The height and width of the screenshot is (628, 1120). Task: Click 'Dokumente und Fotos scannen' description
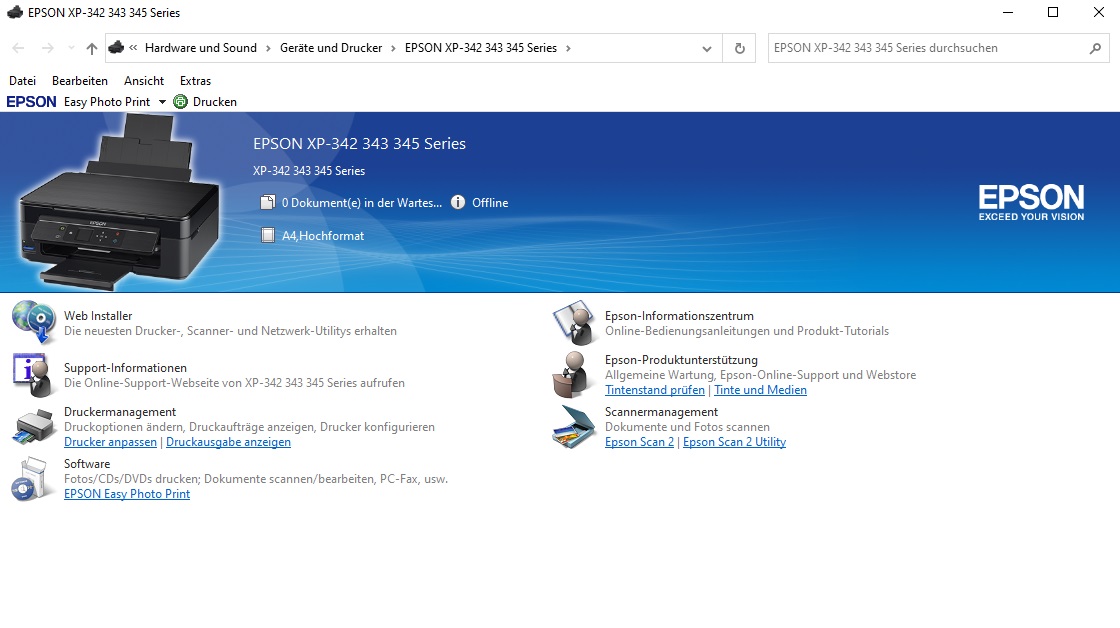[x=687, y=427]
